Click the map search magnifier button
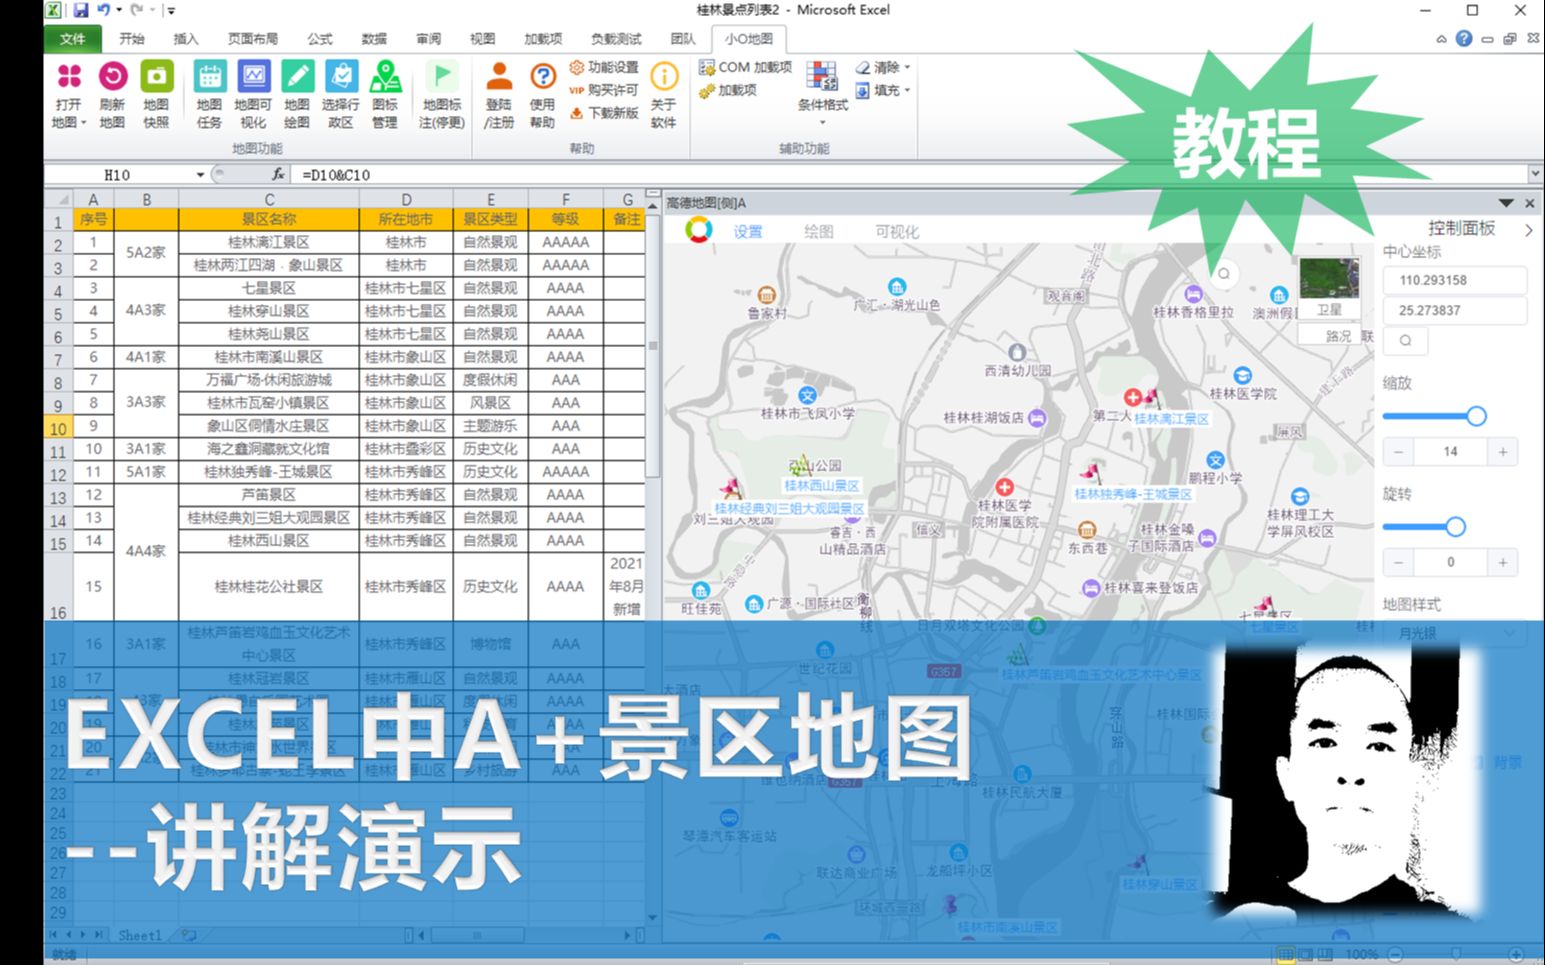 coord(1224,273)
